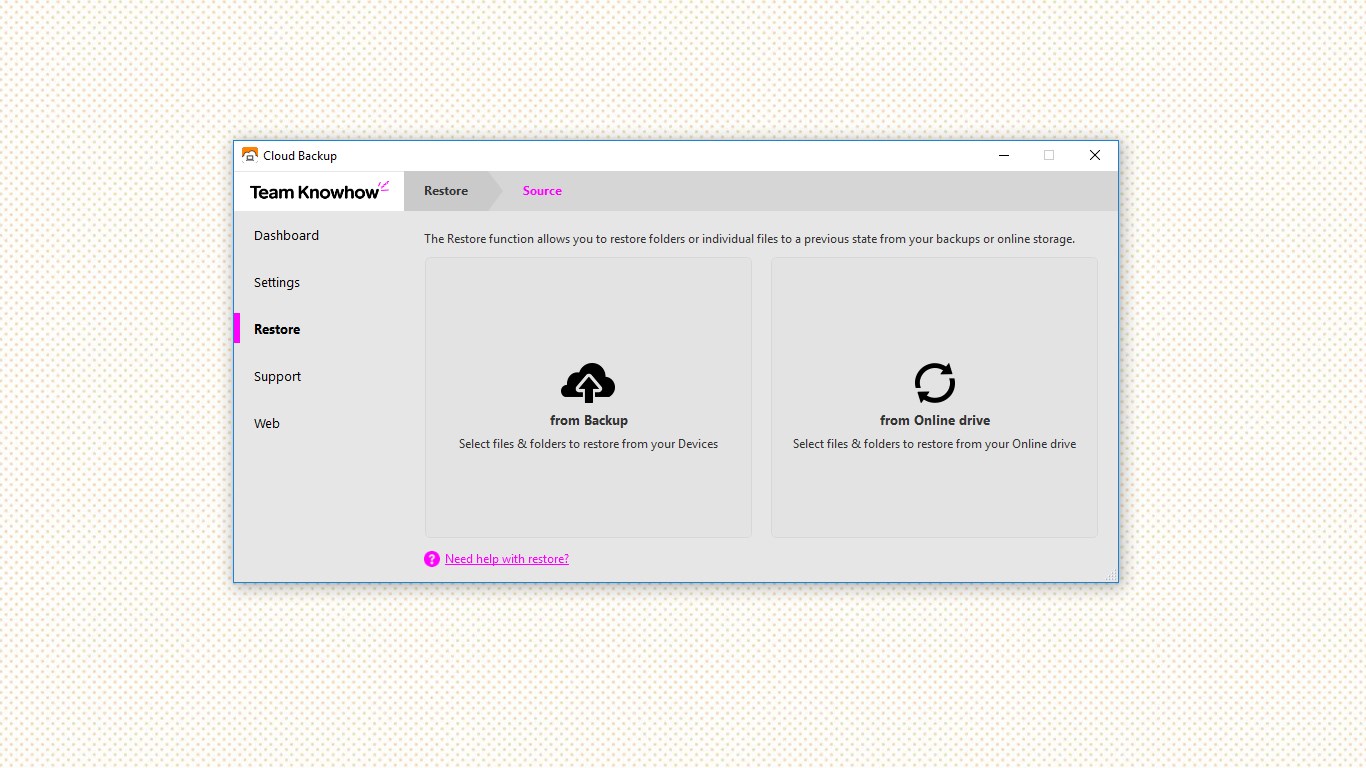Maximize the Cloud Backup window
1366x768 pixels.
1049,155
